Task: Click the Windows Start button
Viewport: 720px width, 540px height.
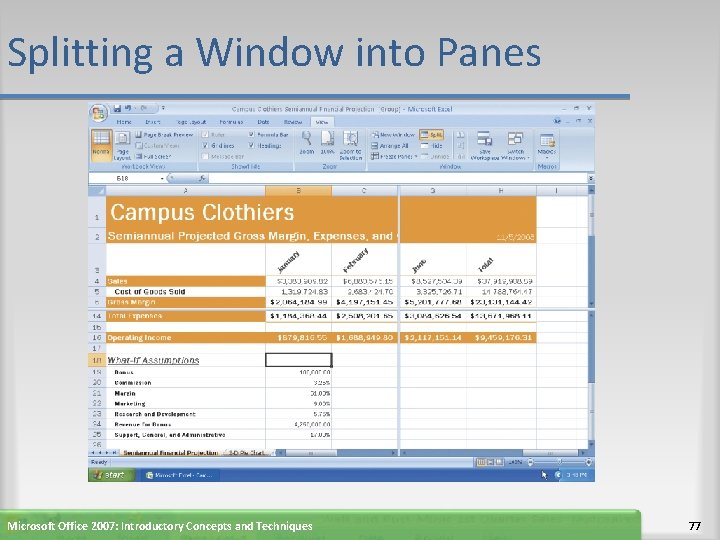Action: click(112, 475)
